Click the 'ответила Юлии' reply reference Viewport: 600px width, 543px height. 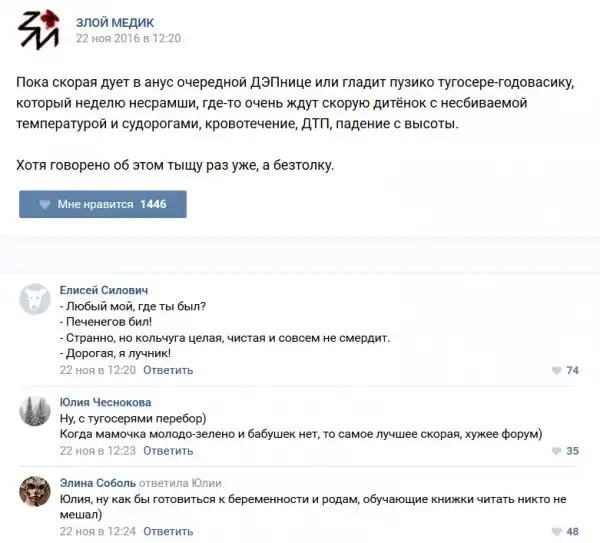(180, 481)
